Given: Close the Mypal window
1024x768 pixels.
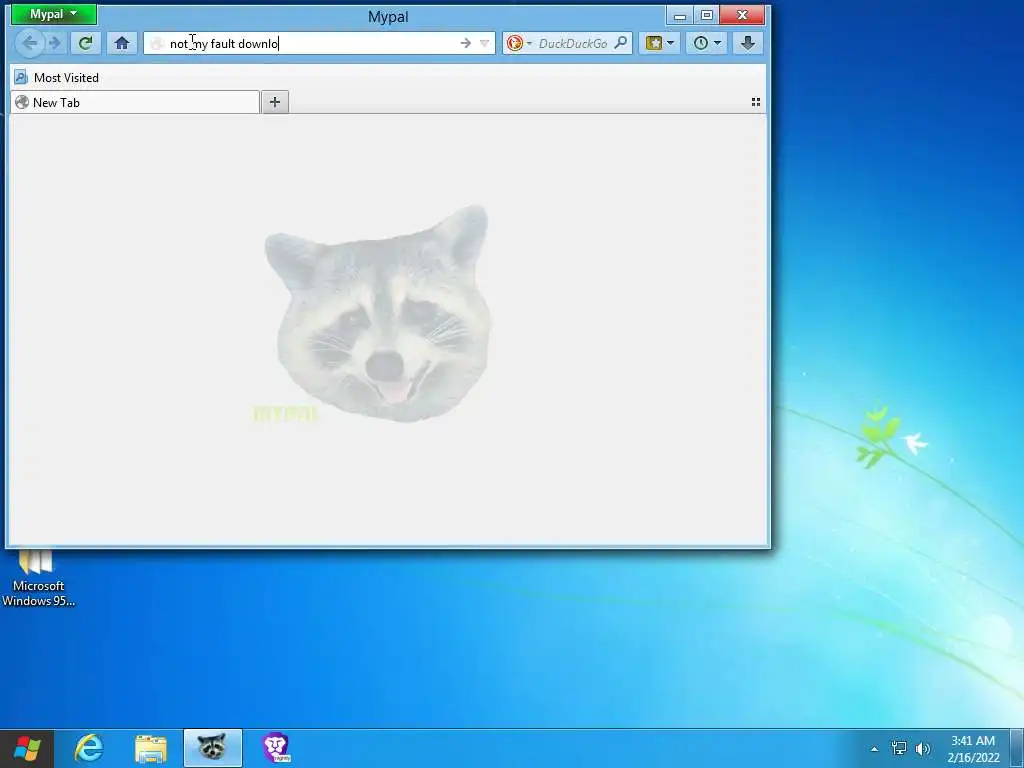Looking at the screenshot, I should point(743,15).
